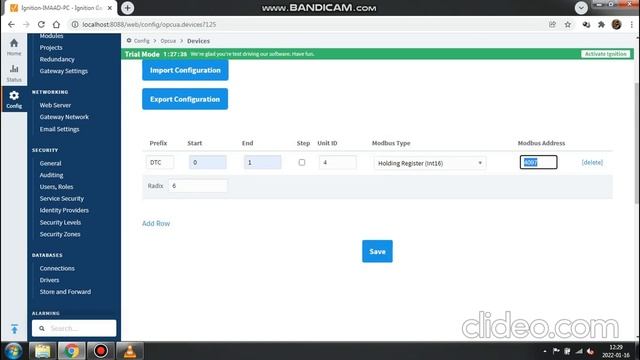Click the page vertical scrollbar
640x360 pixels.
point(637,143)
